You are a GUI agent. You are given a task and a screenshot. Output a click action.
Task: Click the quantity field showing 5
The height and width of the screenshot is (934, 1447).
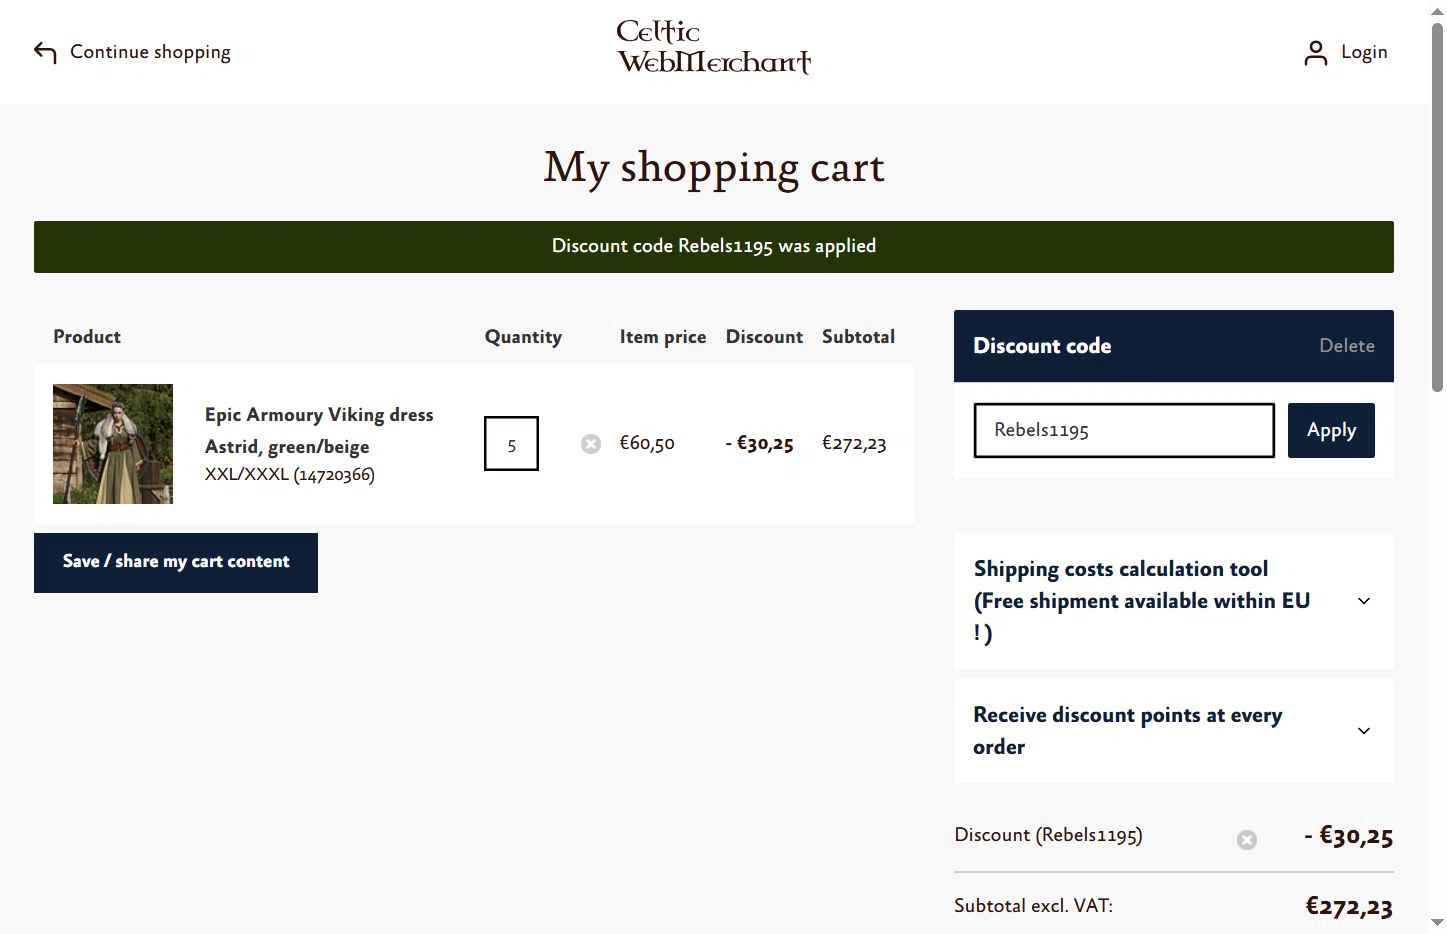point(511,443)
